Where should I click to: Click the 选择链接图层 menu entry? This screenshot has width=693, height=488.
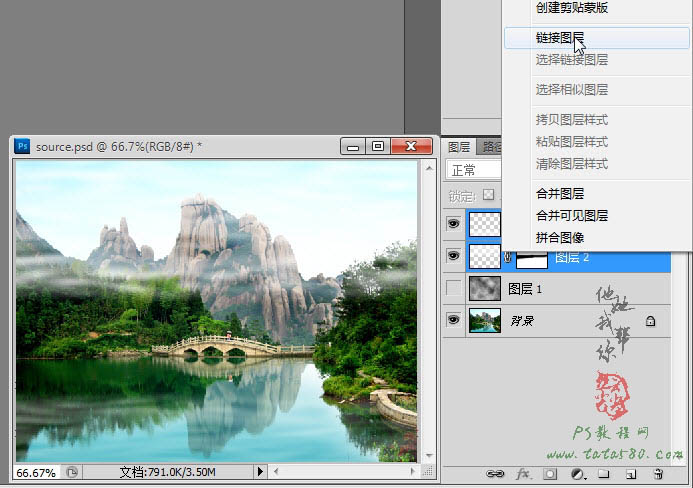[x=572, y=60]
